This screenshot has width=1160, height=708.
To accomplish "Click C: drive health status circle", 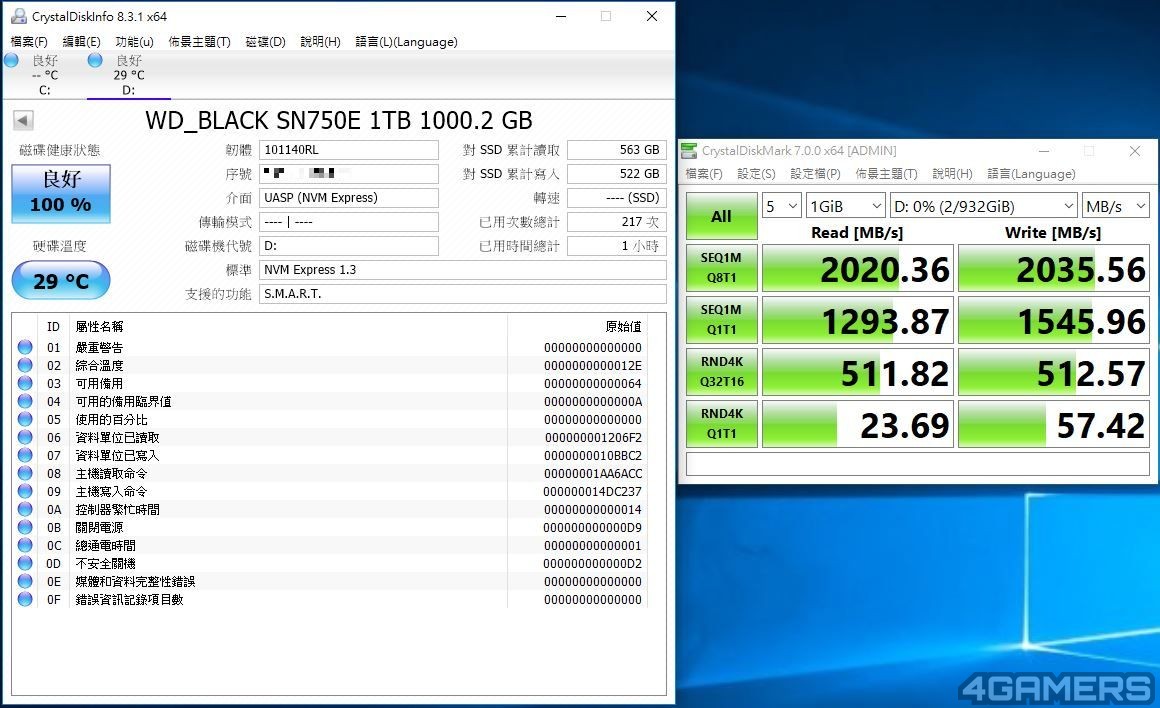I will tap(11, 61).
